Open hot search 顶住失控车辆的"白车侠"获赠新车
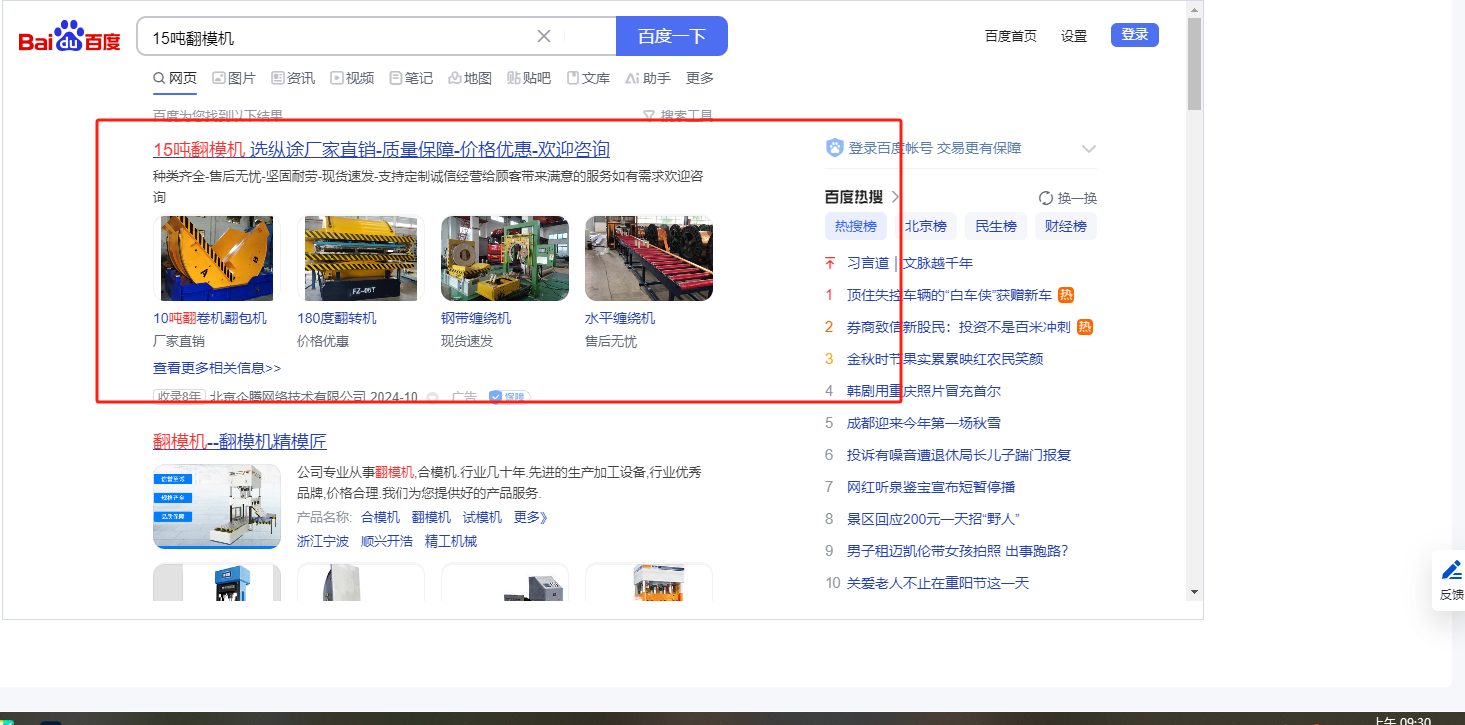This screenshot has width=1465, height=725. click(949, 295)
